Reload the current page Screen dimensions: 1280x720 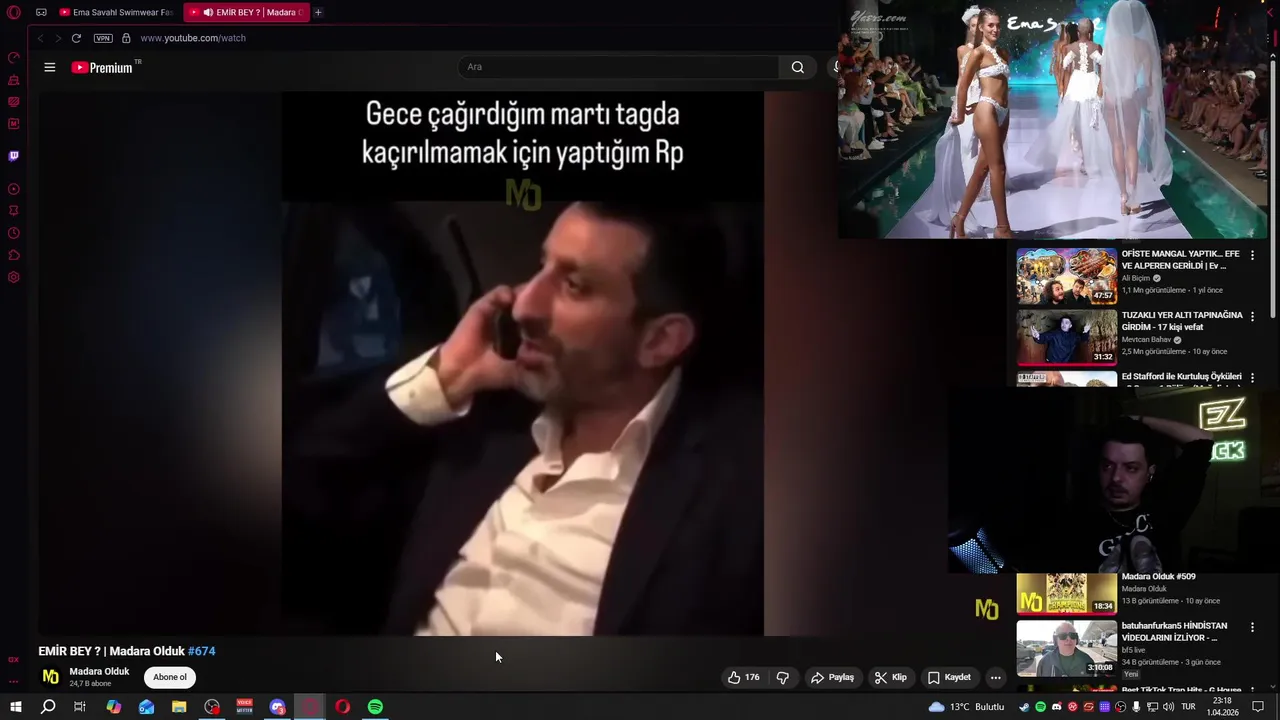click(x=76, y=38)
